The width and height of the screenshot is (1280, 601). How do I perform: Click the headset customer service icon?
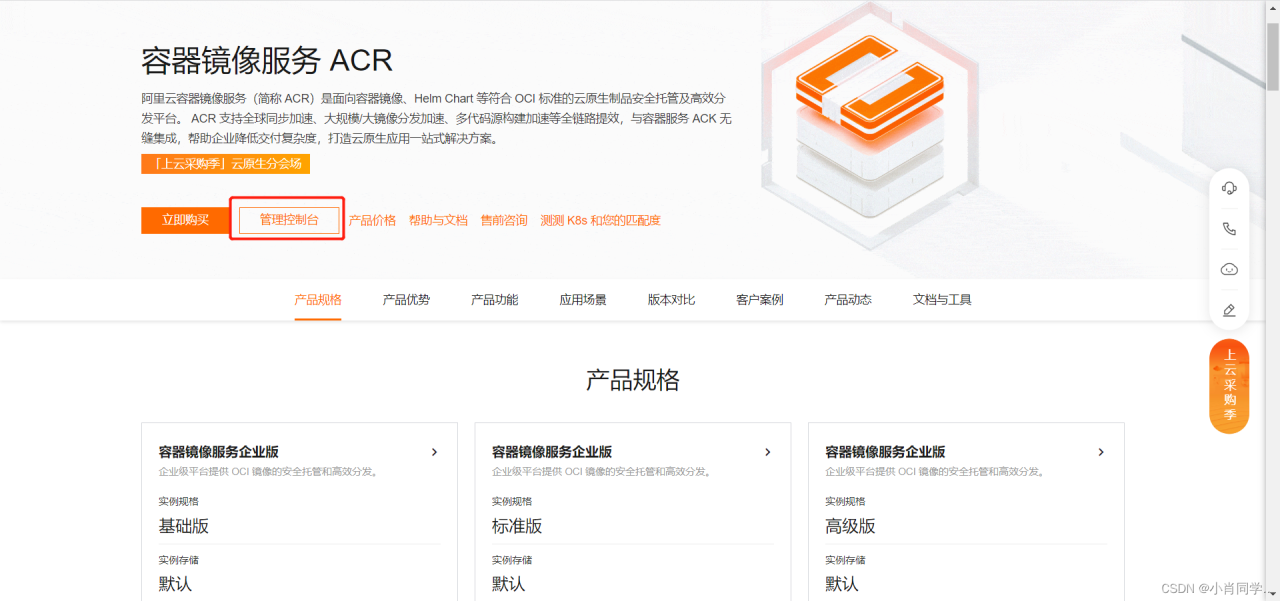point(1228,188)
